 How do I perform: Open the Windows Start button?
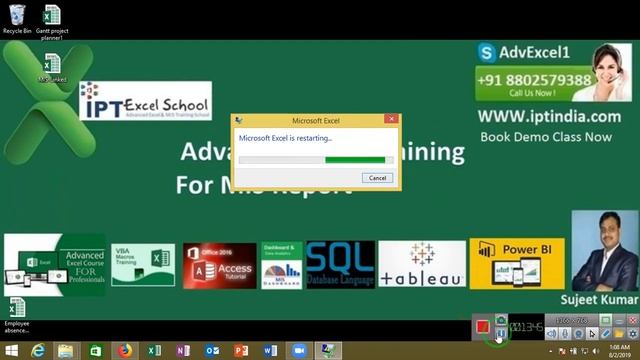coord(11,351)
